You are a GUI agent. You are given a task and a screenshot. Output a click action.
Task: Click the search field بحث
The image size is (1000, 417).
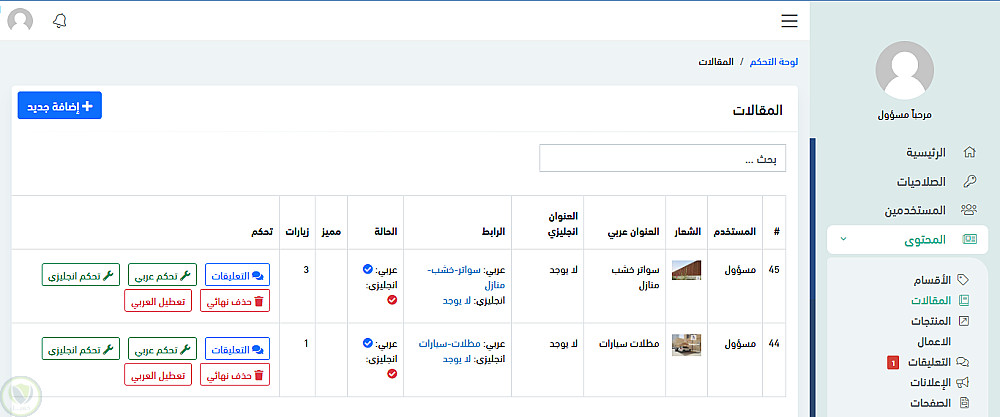tap(662, 159)
